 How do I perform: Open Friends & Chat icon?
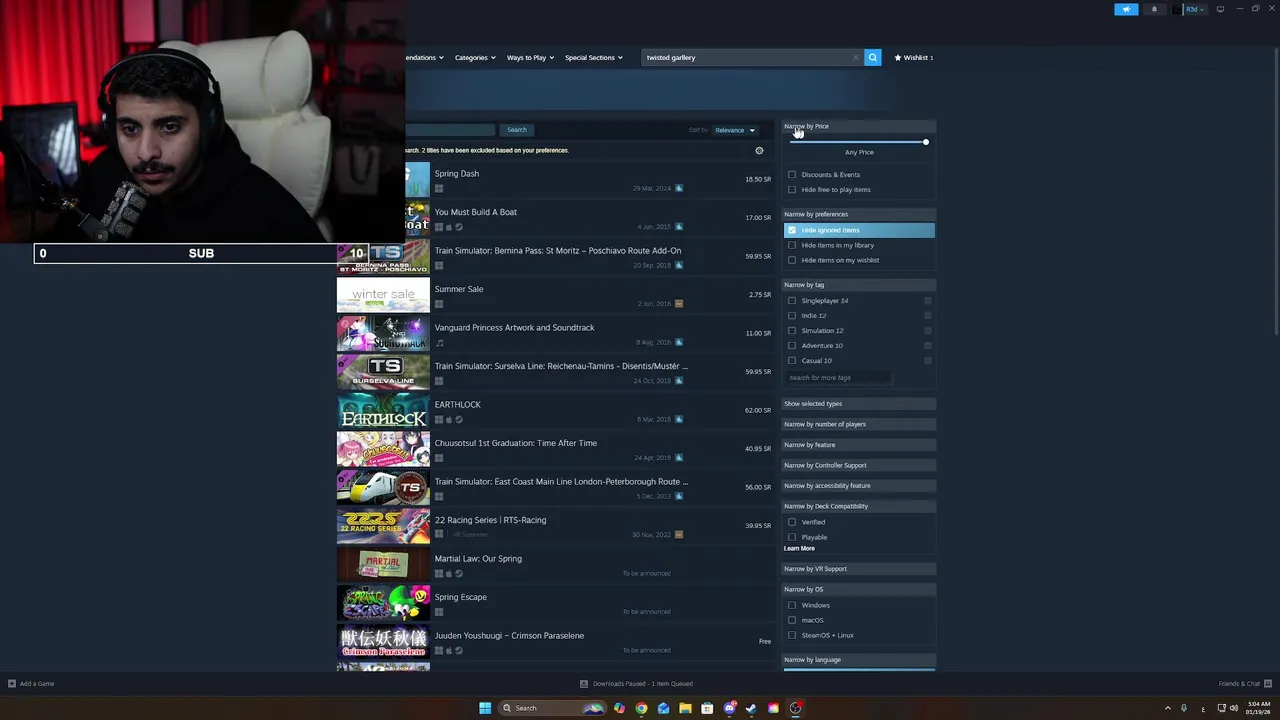(x=1267, y=684)
